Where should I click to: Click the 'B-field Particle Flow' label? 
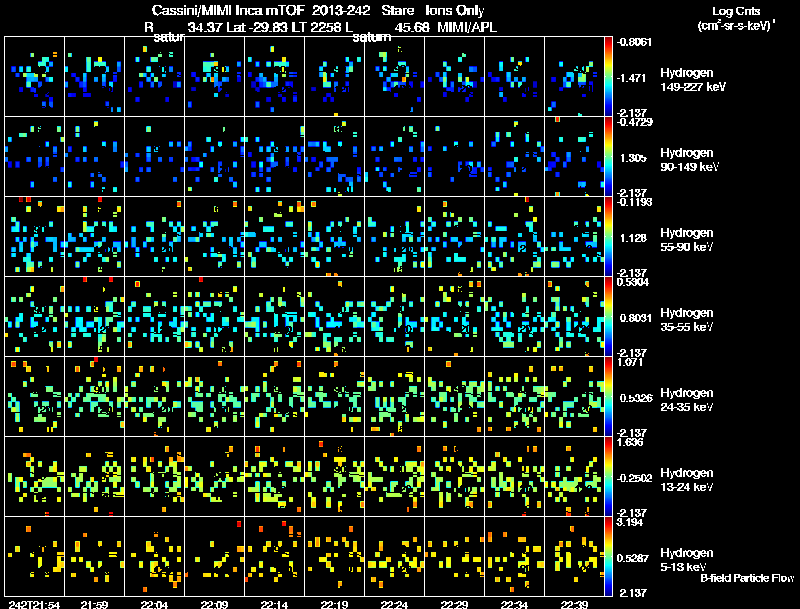pyautogui.click(x=747, y=578)
